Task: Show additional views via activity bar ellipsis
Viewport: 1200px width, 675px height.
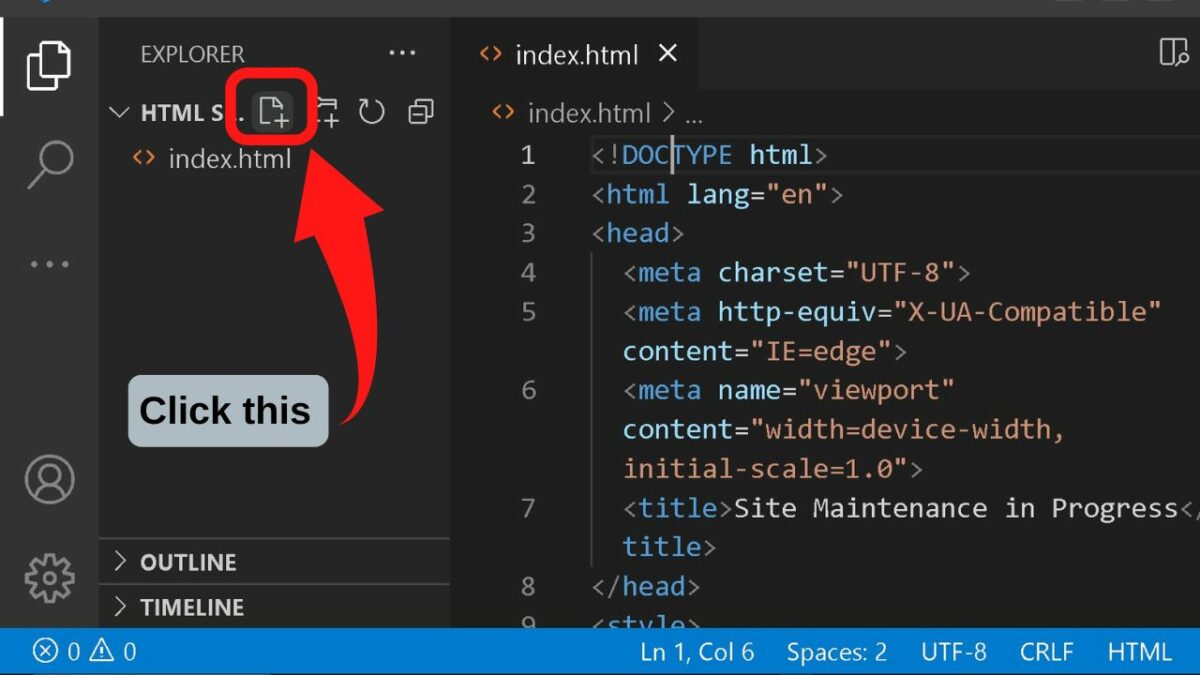Action: tap(49, 265)
